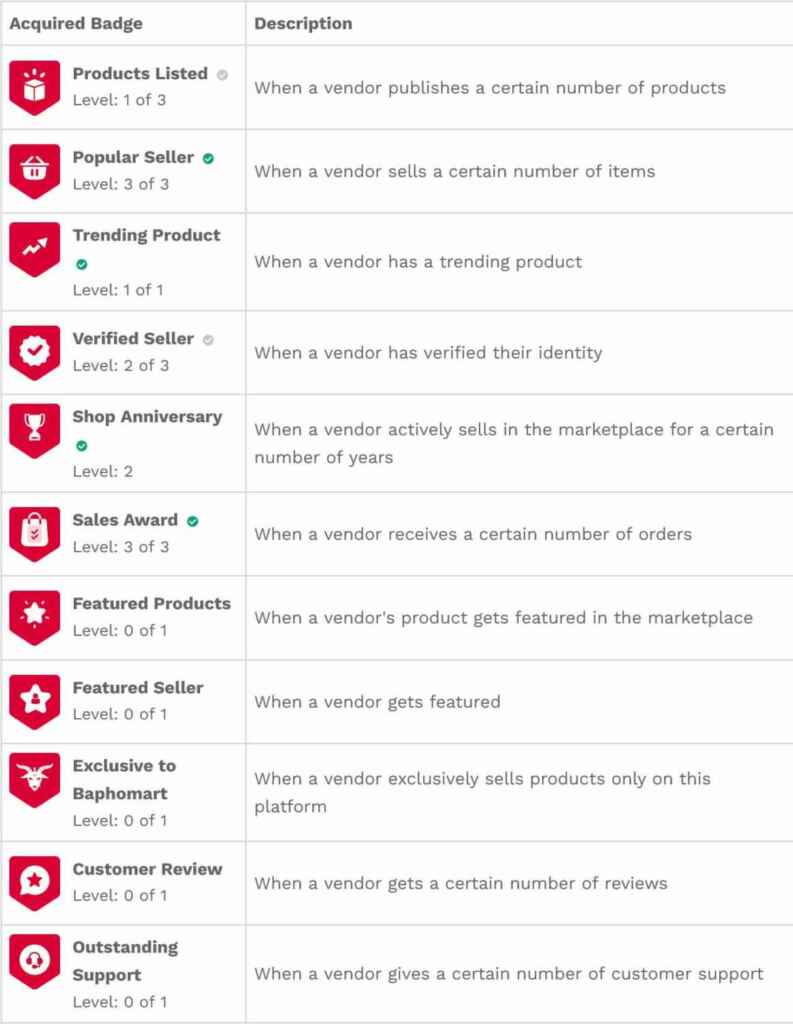The image size is (793, 1024).
Task: Click the Trending Product arrow badge icon
Action: tap(35, 249)
